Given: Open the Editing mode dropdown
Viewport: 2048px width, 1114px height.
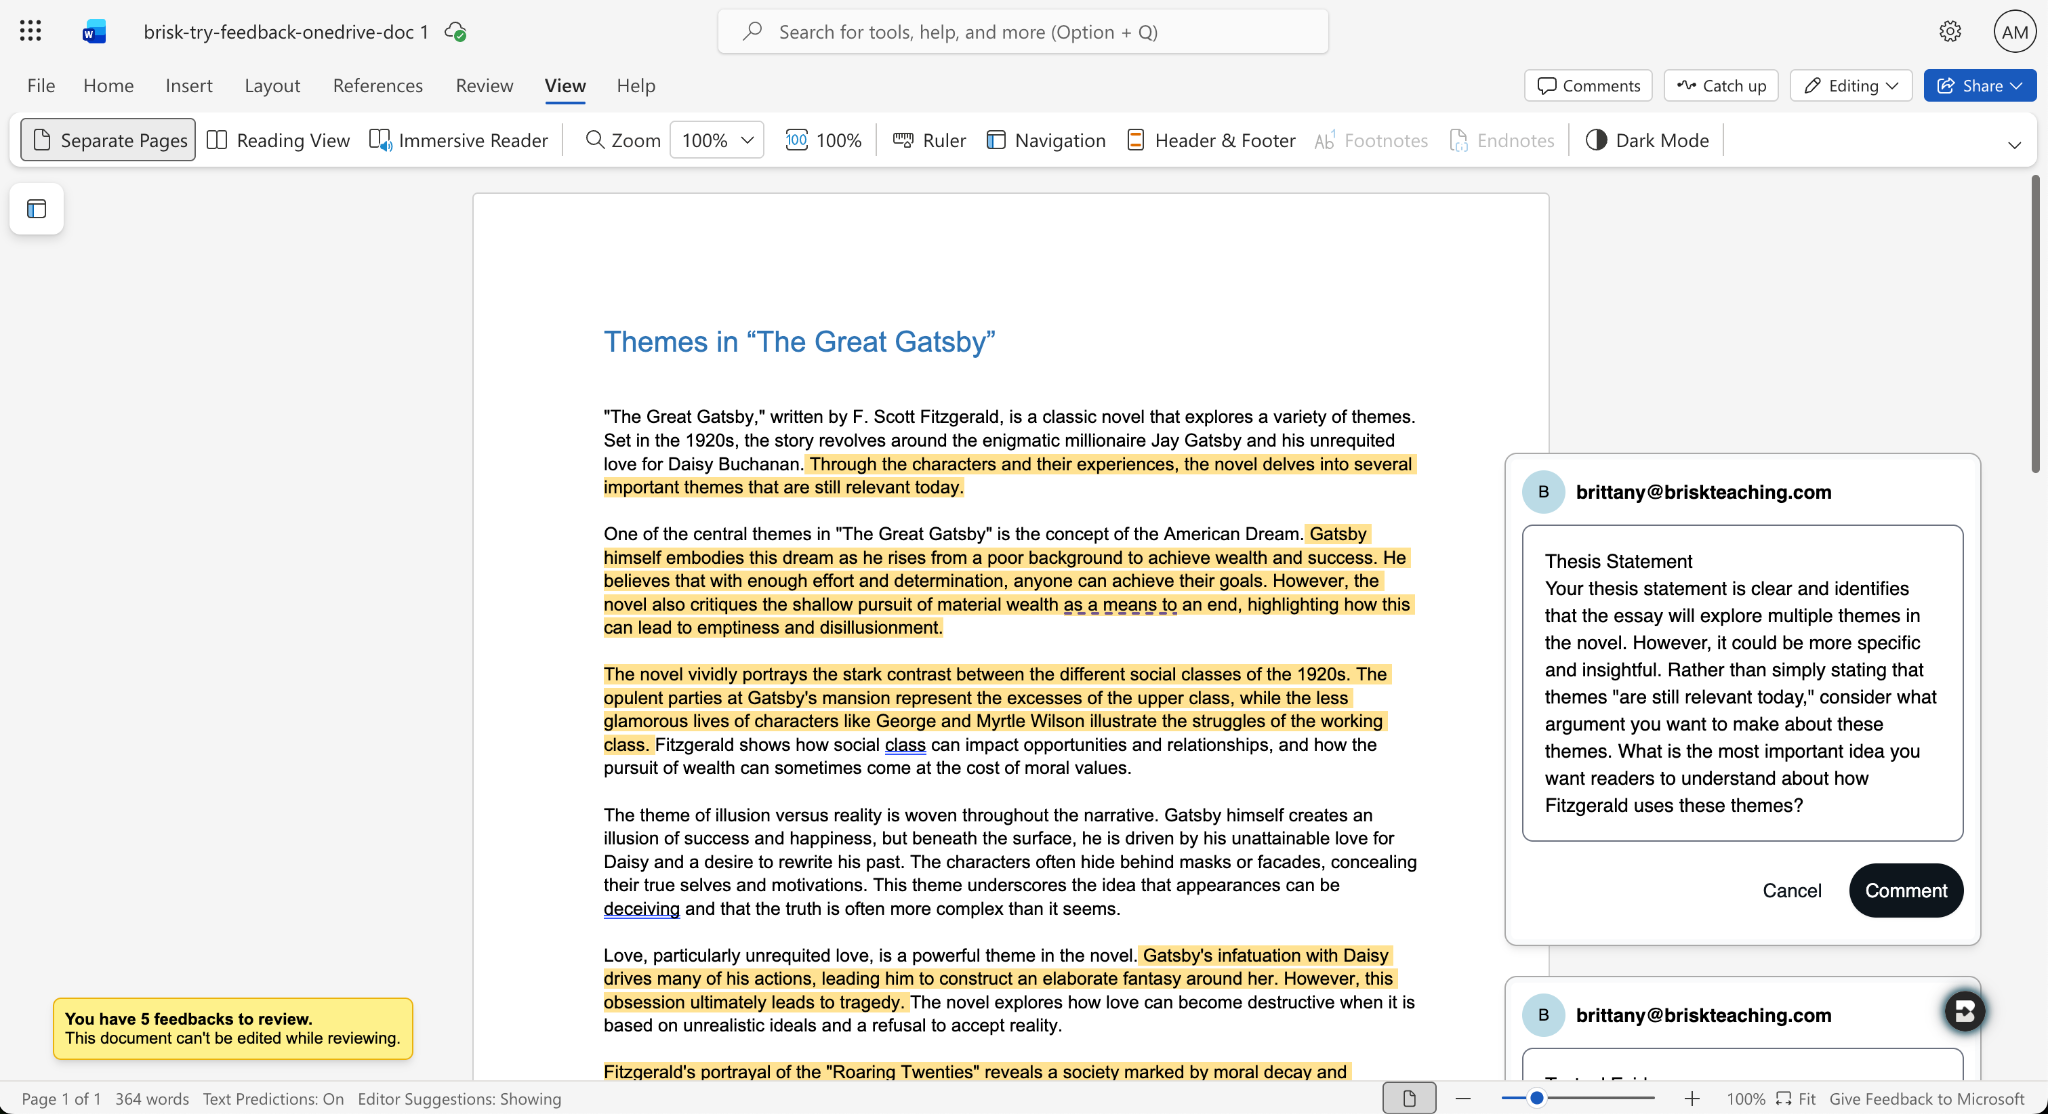Looking at the screenshot, I should (1851, 85).
